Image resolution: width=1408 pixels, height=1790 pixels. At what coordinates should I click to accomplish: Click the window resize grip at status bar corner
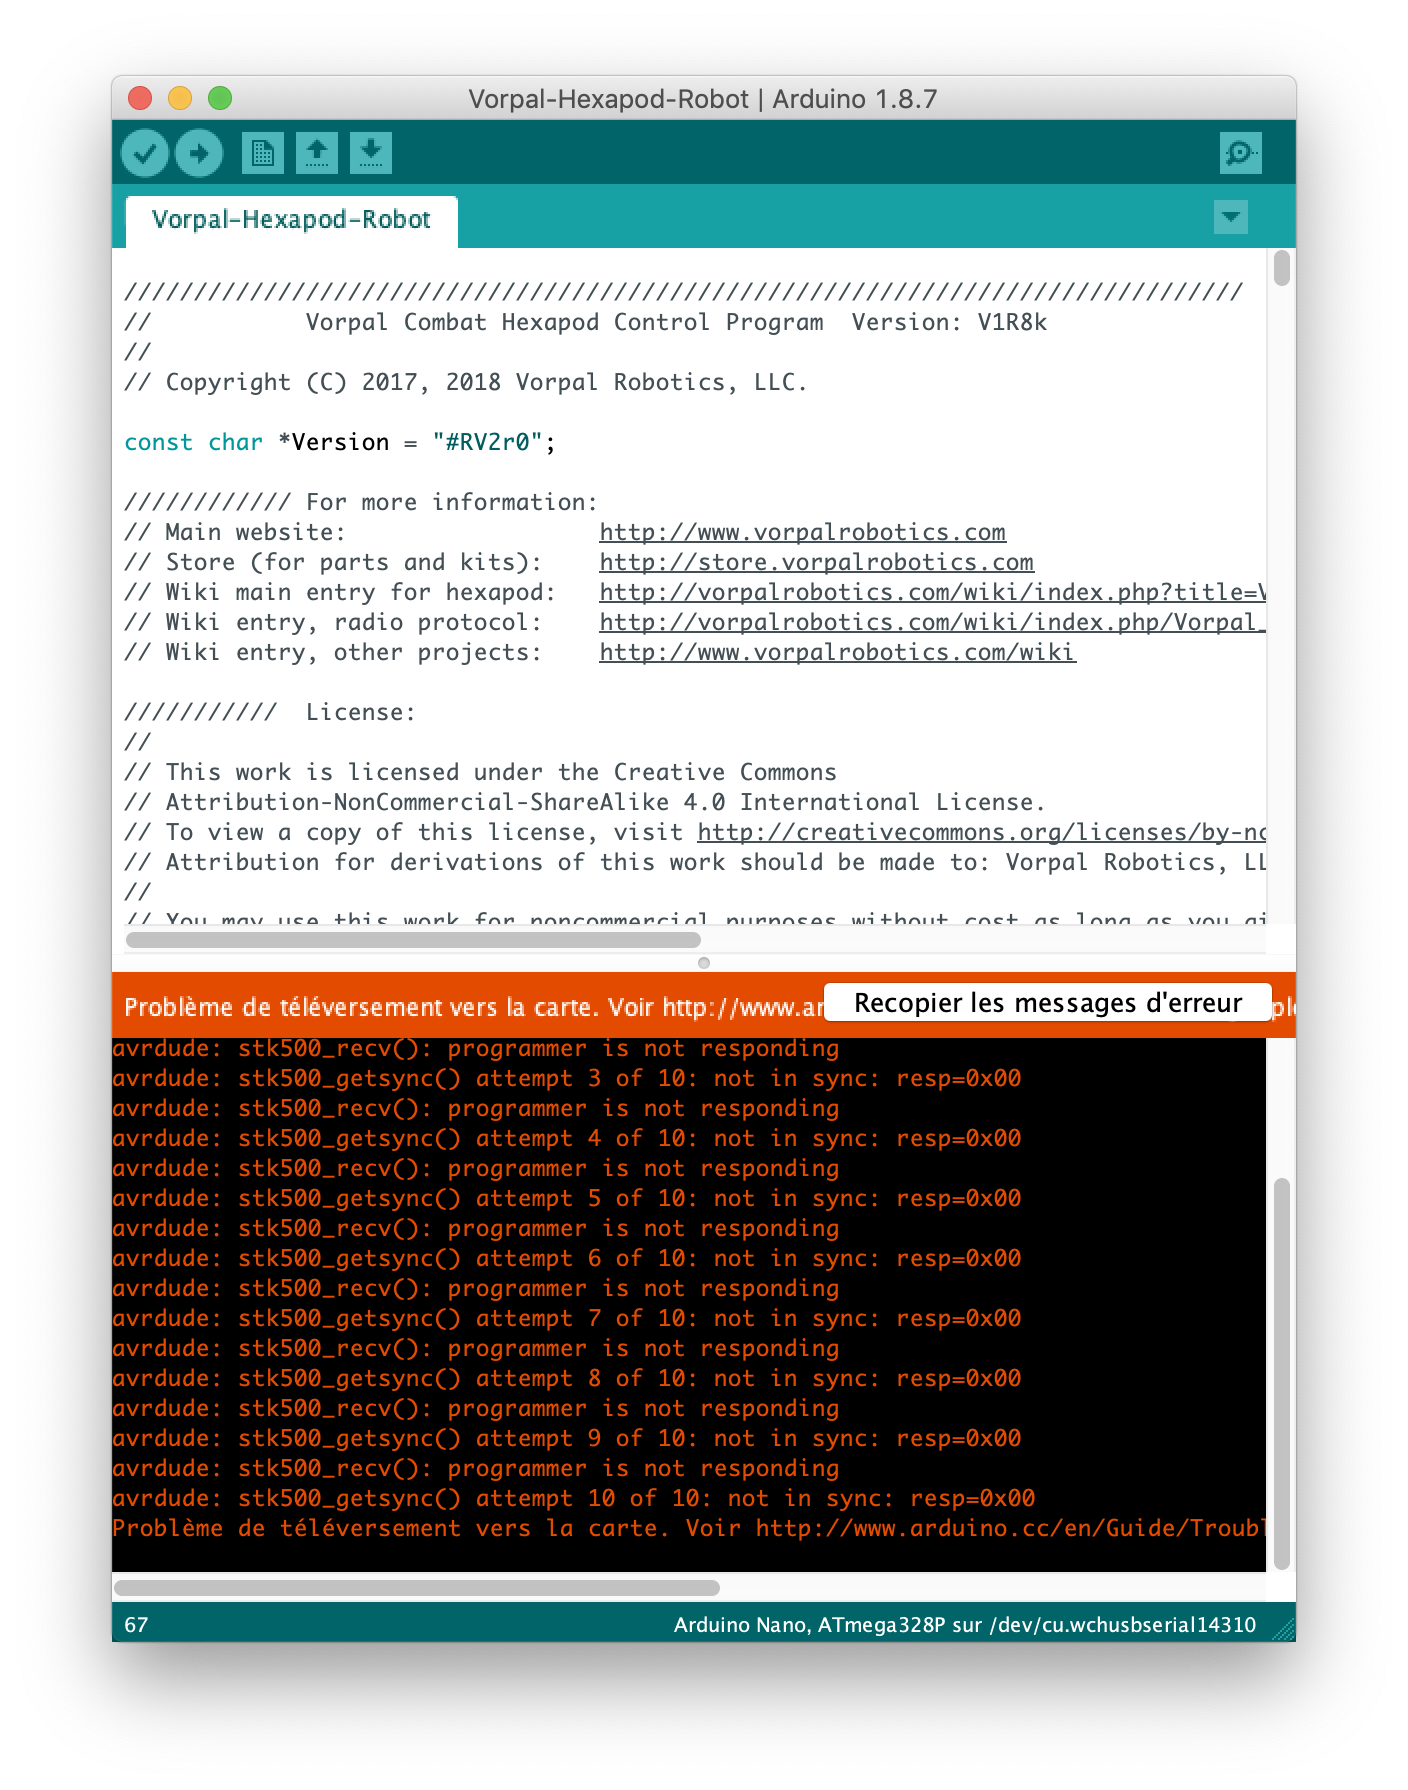point(1283,1629)
